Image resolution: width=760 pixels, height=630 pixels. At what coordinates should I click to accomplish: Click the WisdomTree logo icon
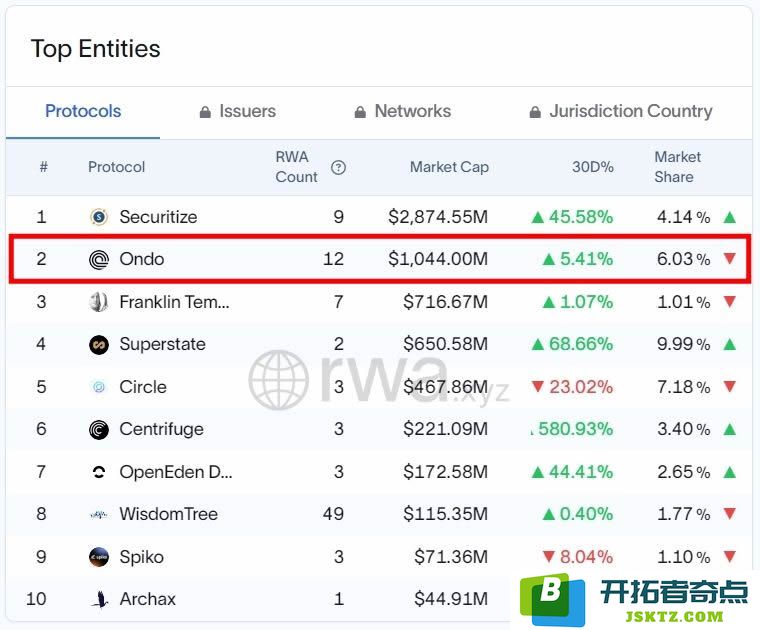[x=99, y=514]
